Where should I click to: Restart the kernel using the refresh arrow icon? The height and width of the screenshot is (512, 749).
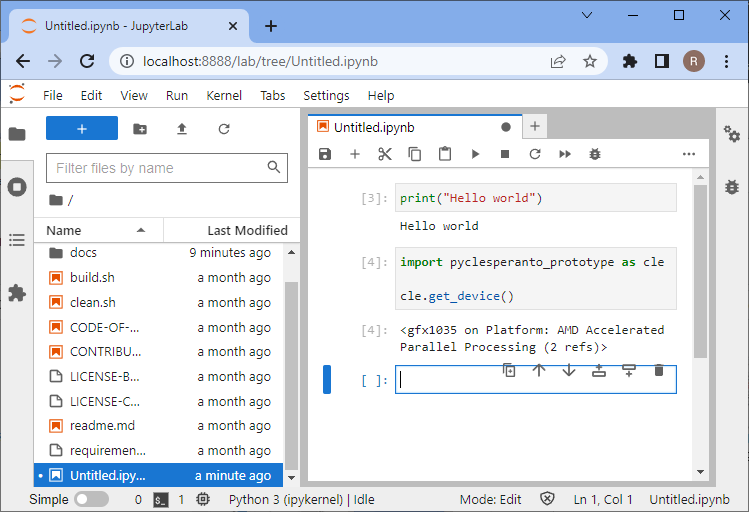click(535, 154)
